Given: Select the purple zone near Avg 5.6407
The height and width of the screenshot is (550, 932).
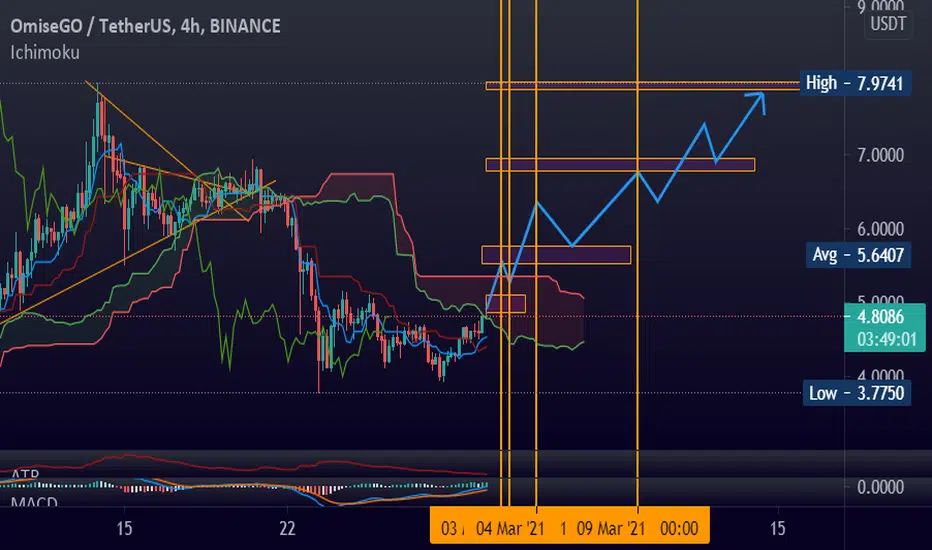Looking at the screenshot, I should coord(556,255).
